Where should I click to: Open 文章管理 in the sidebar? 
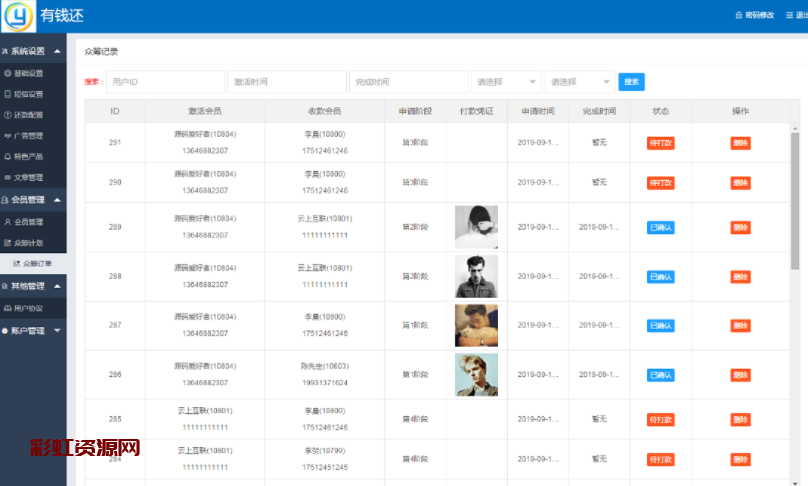(x=24, y=178)
